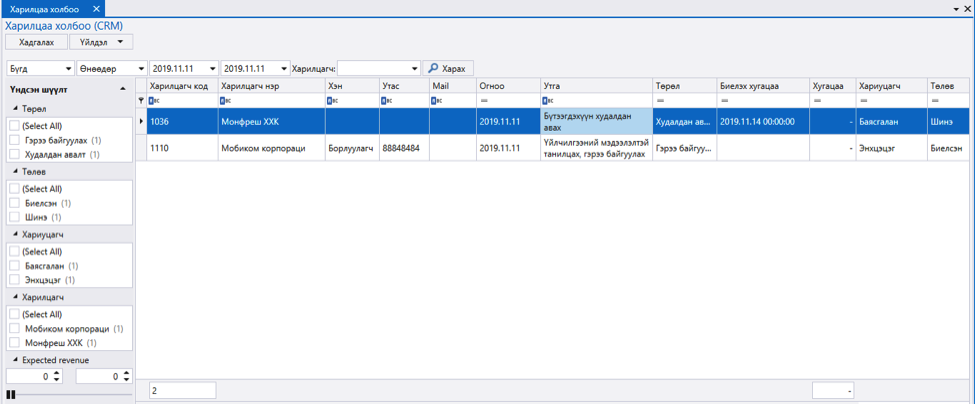Click the pause icon at panel bottom
The image size is (975, 405).
pos(10,394)
